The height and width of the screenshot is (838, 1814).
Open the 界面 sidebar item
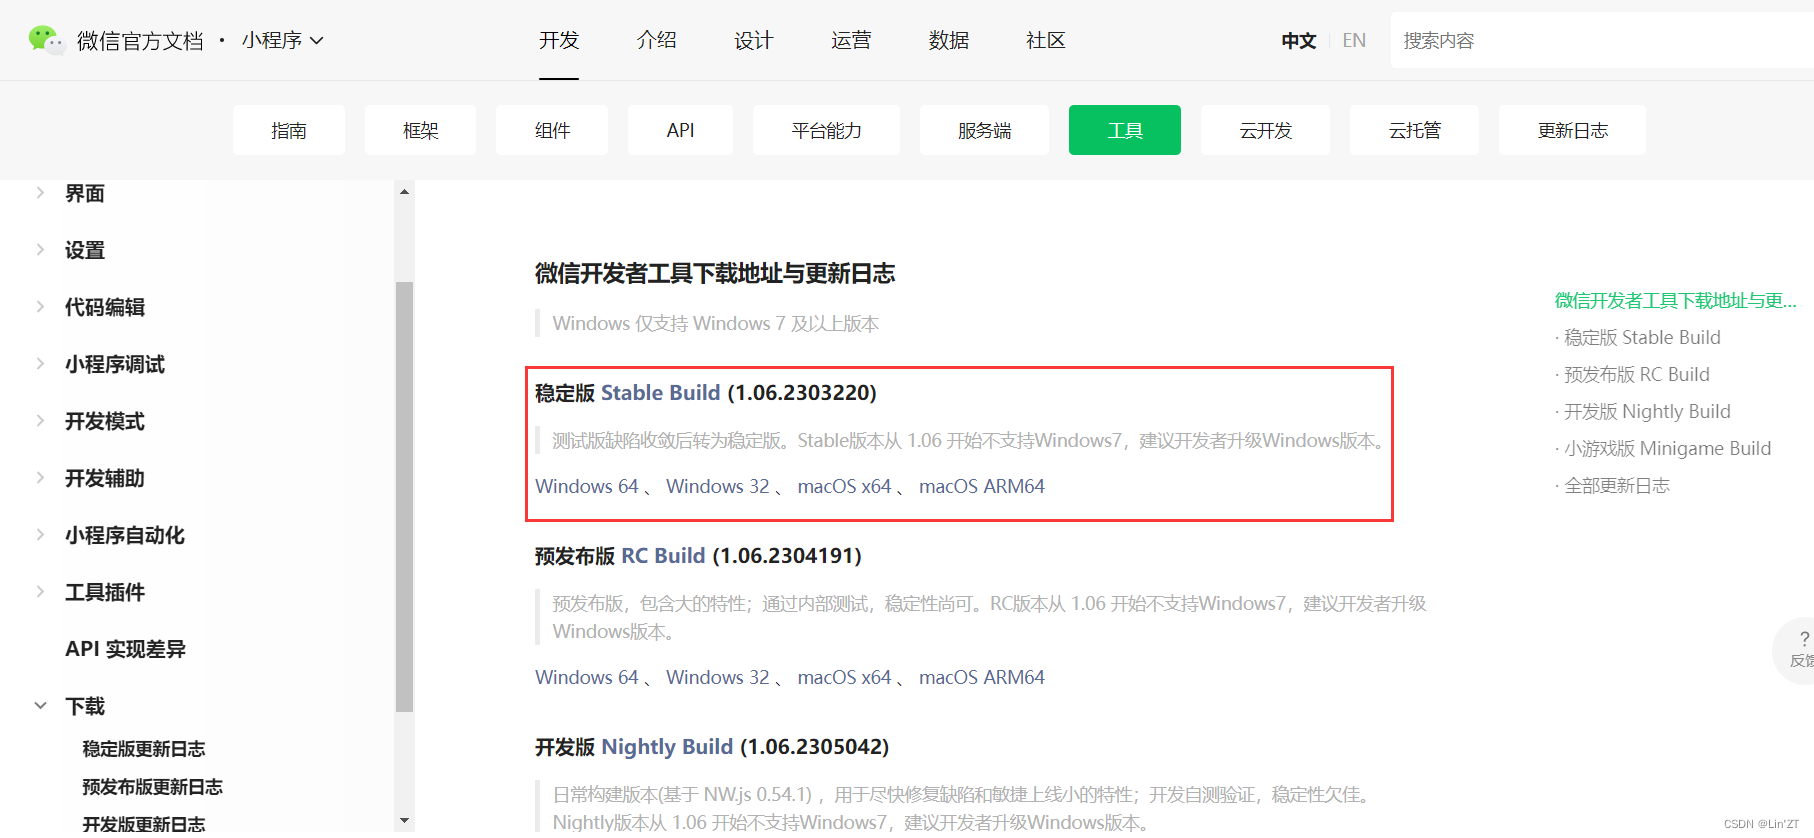(85, 193)
